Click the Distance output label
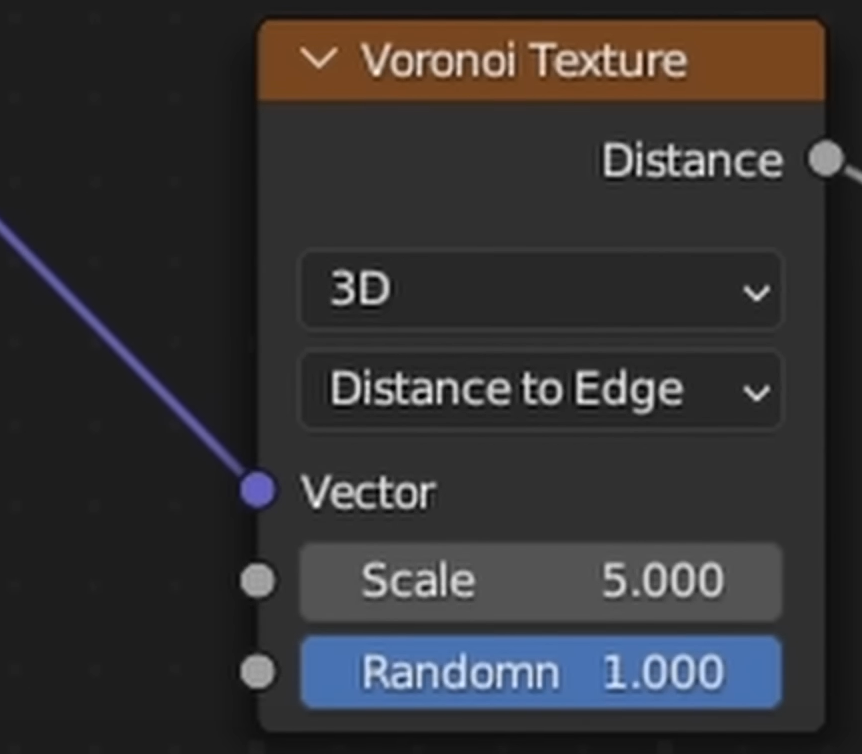This screenshot has height=754, width=862. coord(692,160)
